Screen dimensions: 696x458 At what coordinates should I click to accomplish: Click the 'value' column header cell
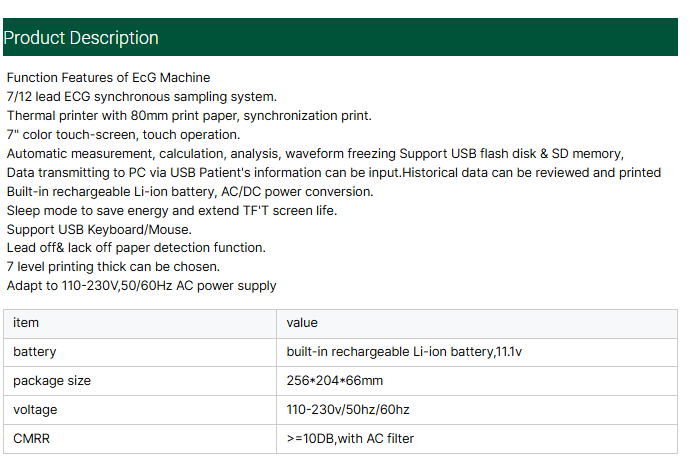(476, 323)
